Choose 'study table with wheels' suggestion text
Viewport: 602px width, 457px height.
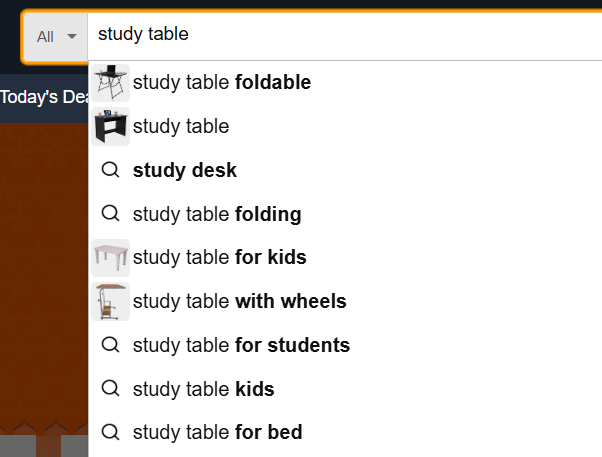[x=239, y=301]
